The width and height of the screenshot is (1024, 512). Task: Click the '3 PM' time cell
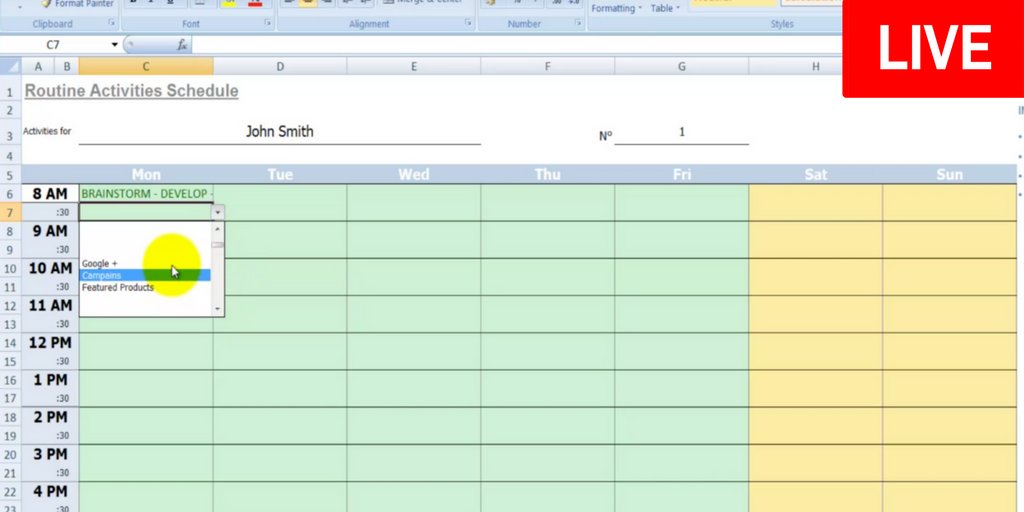pyautogui.click(x=50, y=455)
